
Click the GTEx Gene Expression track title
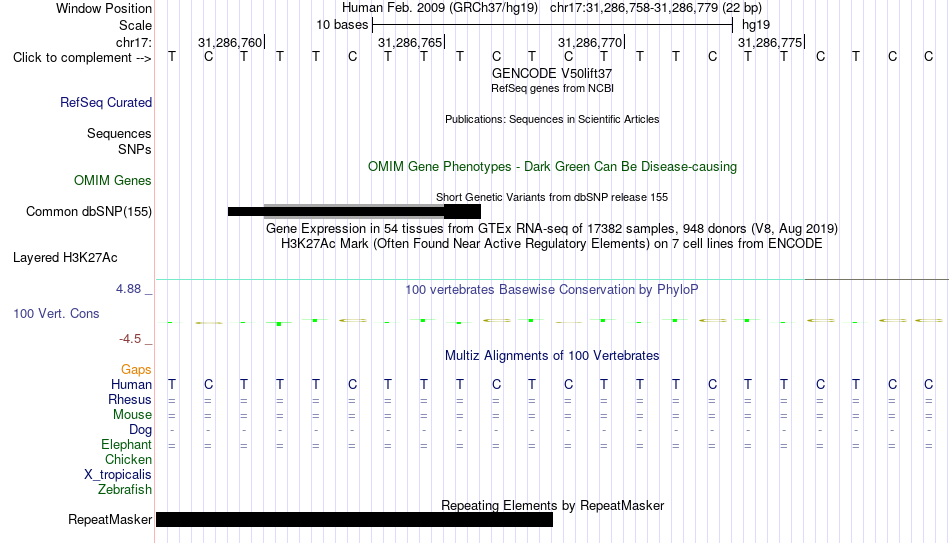point(552,228)
